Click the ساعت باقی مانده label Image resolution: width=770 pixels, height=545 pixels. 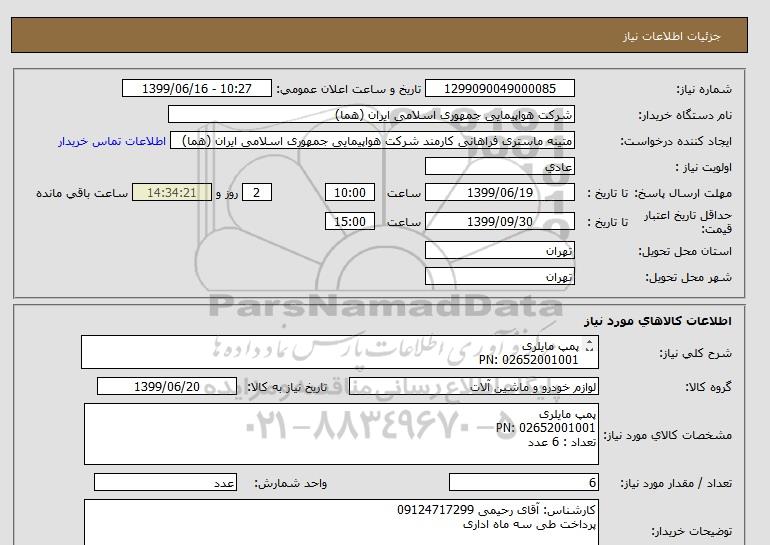[x=82, y=193]
